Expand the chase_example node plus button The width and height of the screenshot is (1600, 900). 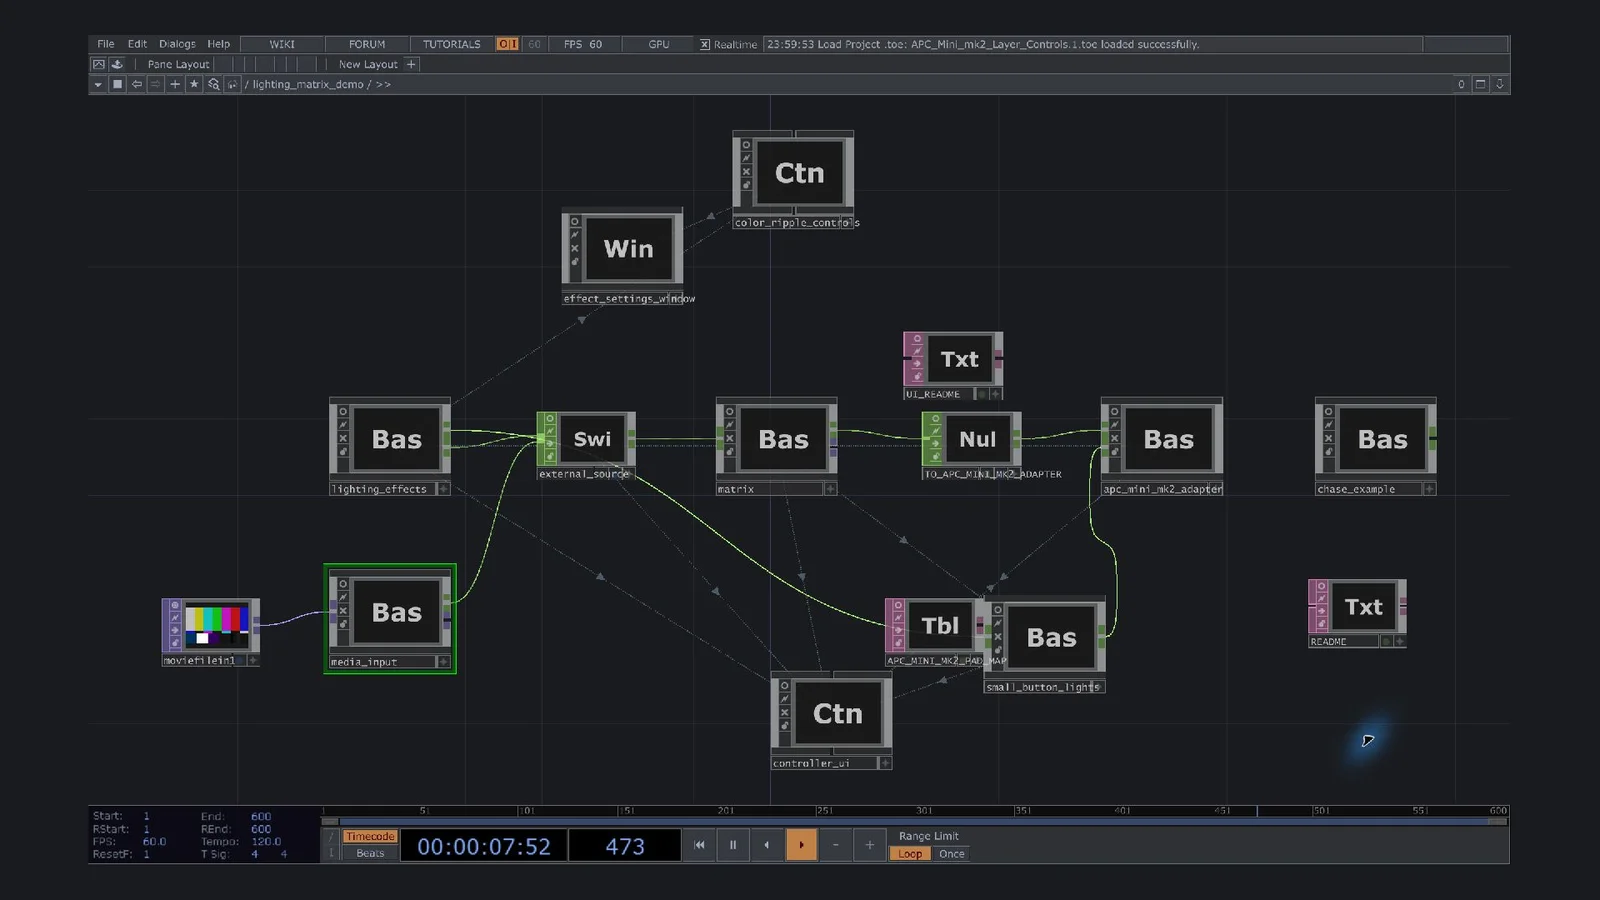pos(1429,489)
